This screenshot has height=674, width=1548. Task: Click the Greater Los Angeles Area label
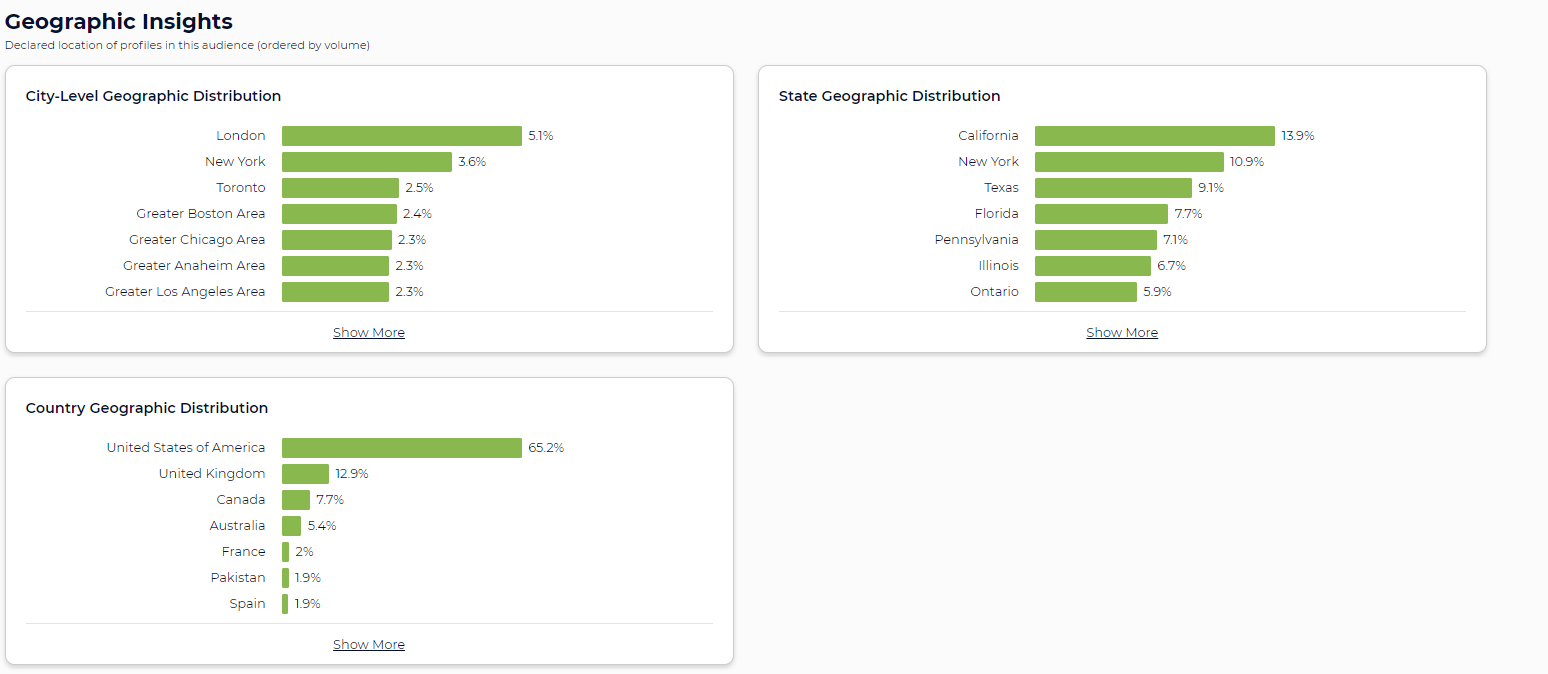click(x=185, y=291)
